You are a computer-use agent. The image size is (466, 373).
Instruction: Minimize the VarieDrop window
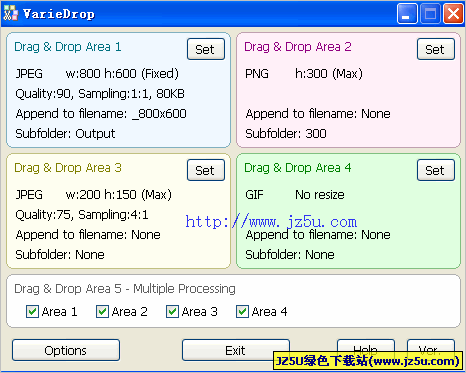coord(407,14)
